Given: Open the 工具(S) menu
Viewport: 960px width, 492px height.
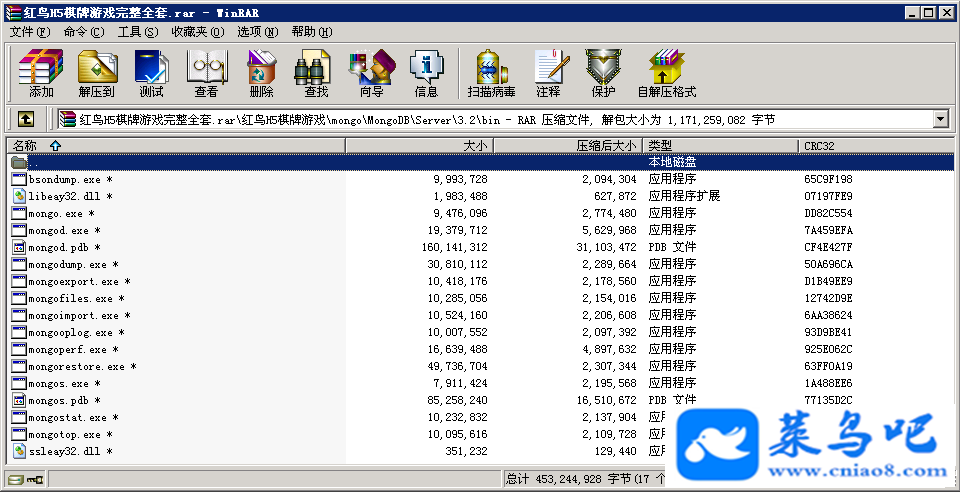Looking at the screenshot, I should pos(138,32).
